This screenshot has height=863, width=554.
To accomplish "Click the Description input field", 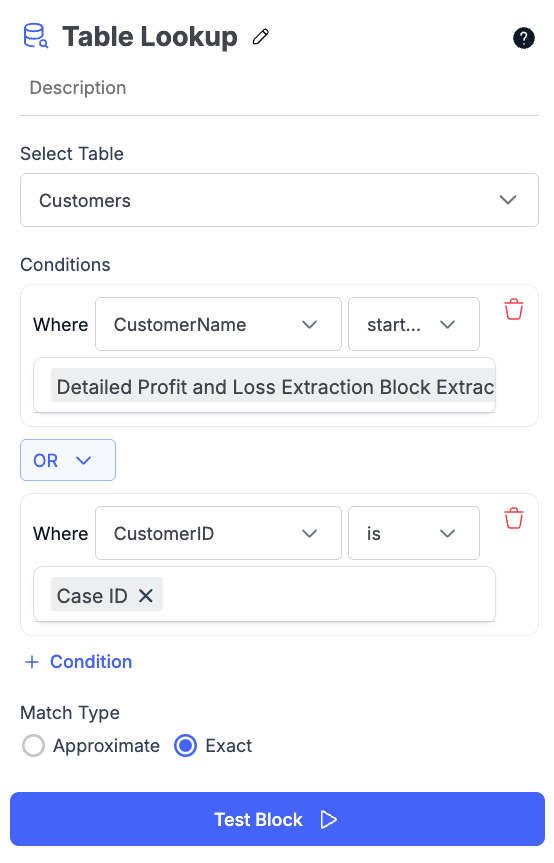I will point(279,88).
